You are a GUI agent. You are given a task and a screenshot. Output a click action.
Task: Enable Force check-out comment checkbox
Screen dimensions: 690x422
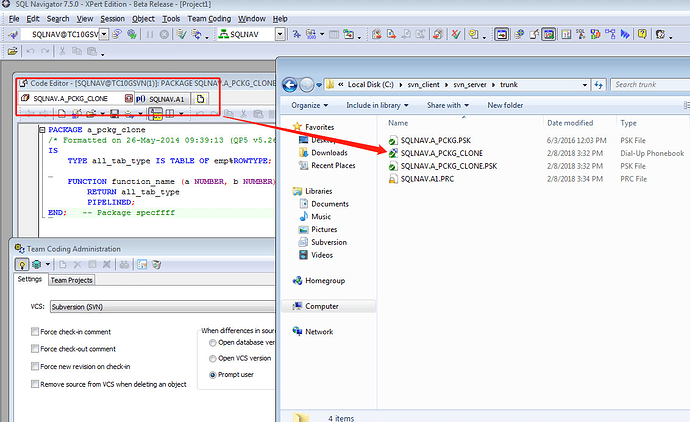[35, 349]
